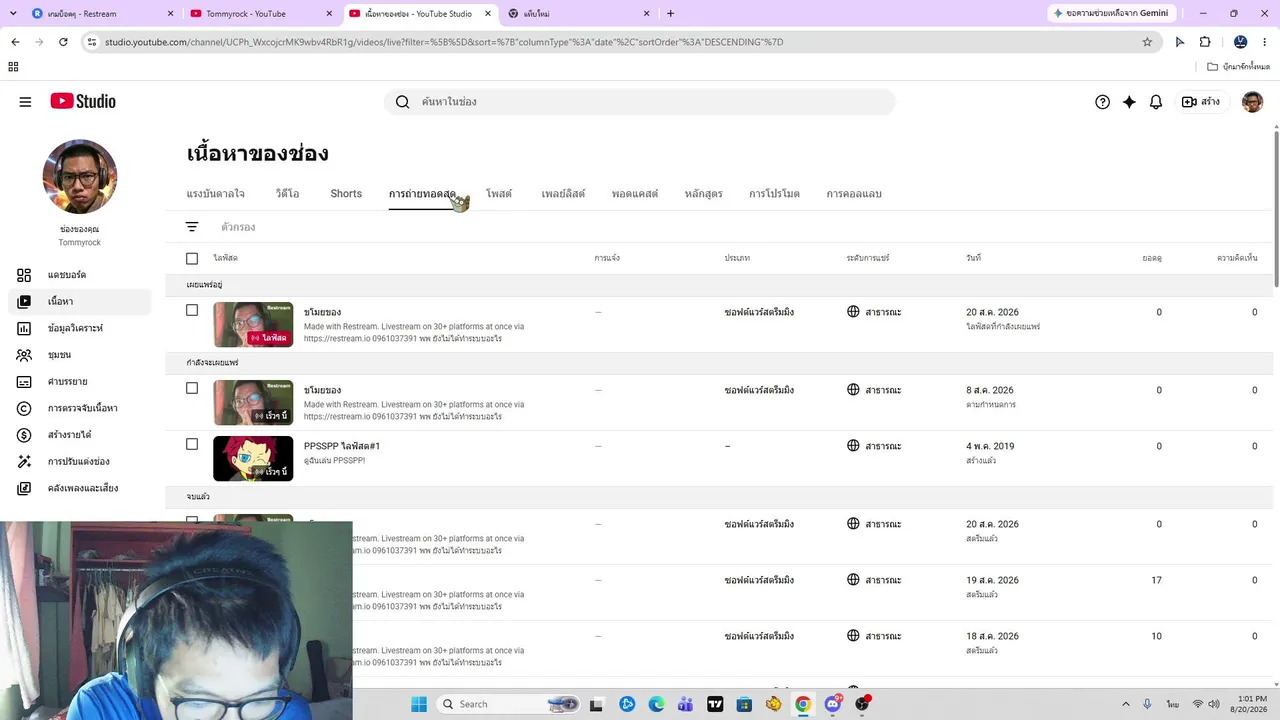Click the YouTube Studio logo

click(83, 101)
